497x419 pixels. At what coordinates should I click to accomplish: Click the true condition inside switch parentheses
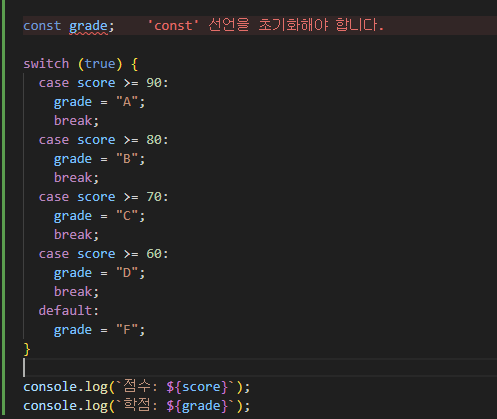(x=100, y=64)
